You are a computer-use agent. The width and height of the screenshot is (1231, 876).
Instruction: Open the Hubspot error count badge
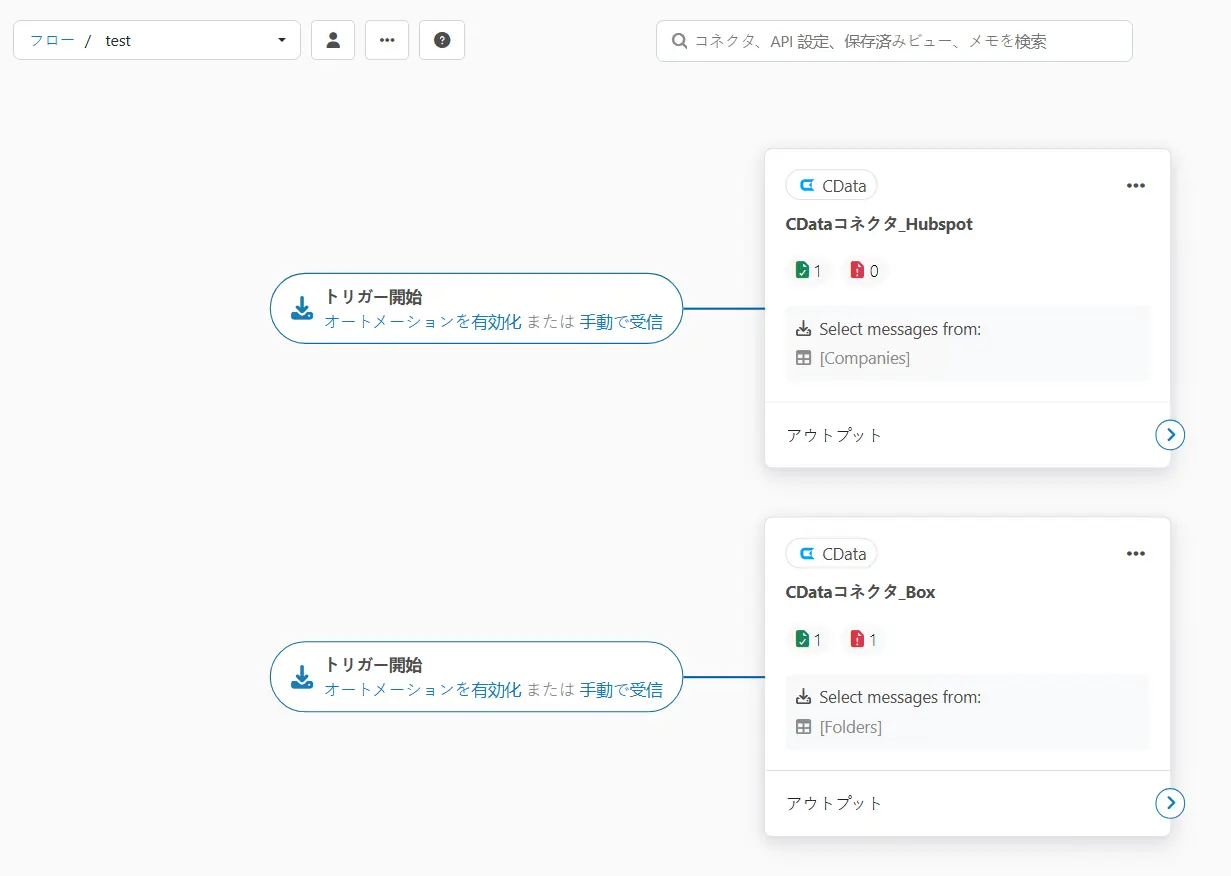pos(865,270)
